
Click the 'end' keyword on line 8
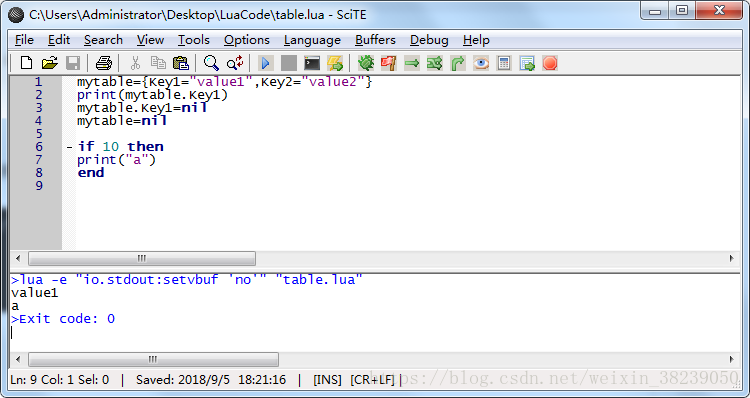coord(91,173)
